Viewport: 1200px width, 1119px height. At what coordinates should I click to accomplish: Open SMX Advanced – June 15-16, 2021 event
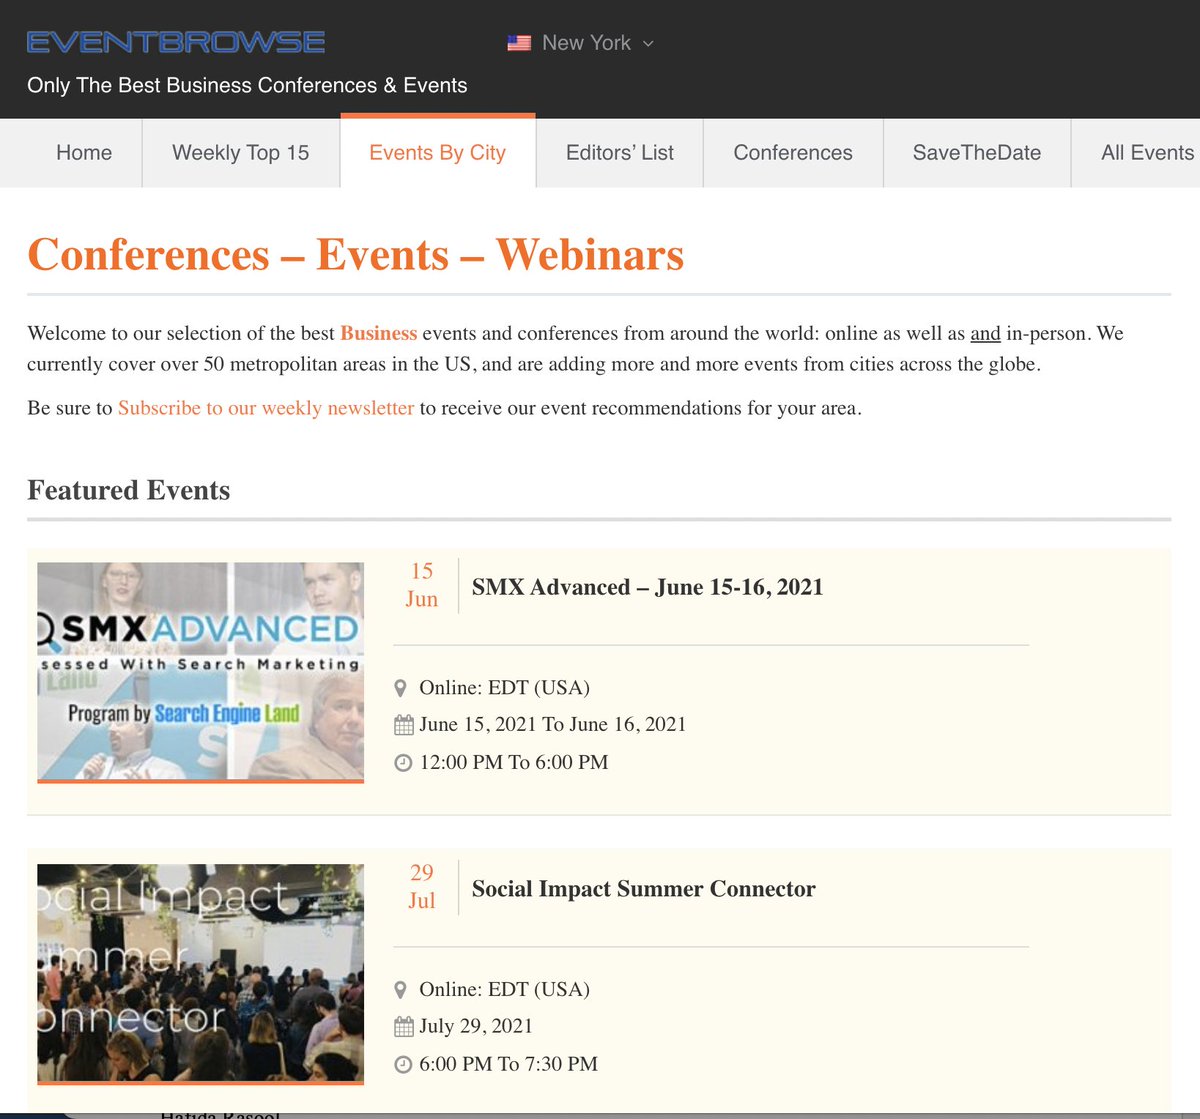point(647,587)
